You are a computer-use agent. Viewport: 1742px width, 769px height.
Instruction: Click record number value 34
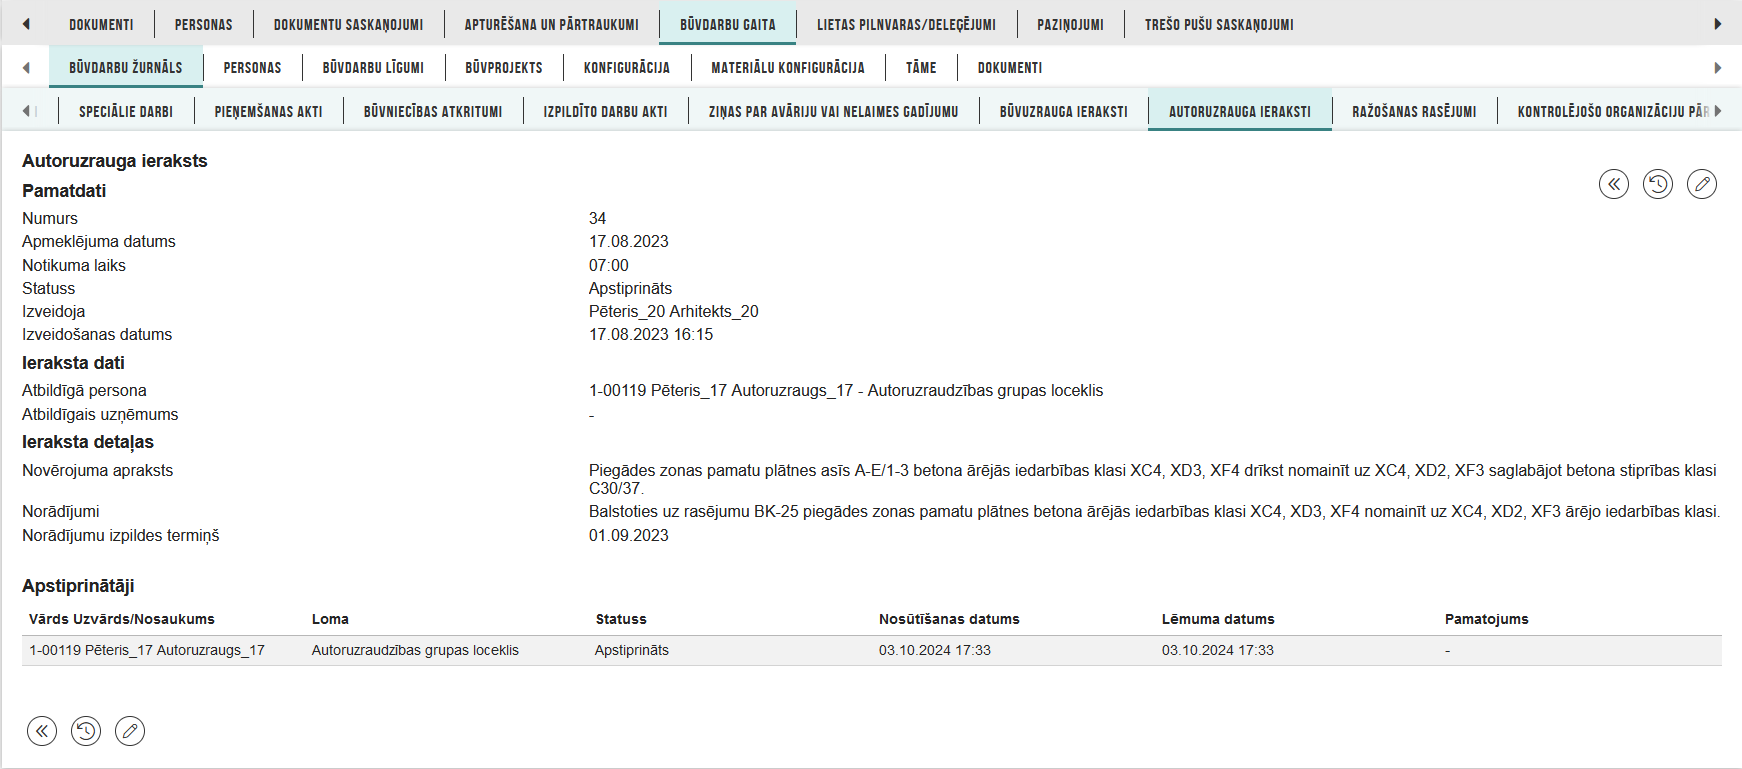click(597, 218)
